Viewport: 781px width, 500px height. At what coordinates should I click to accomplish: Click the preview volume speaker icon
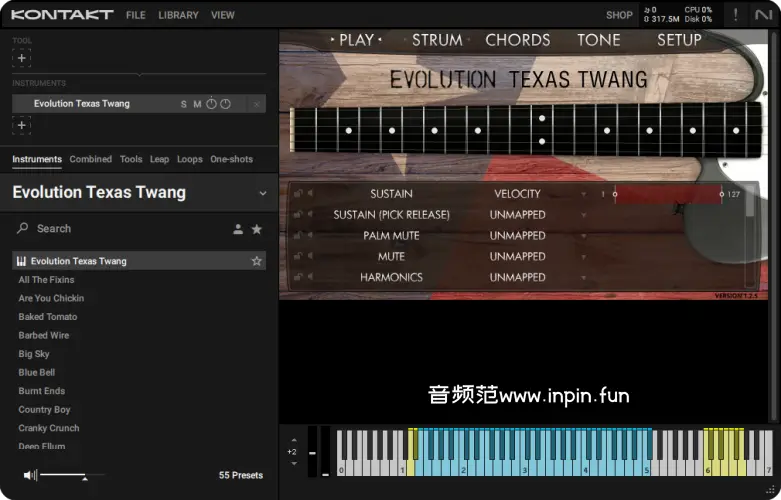[x=29, y=475]
